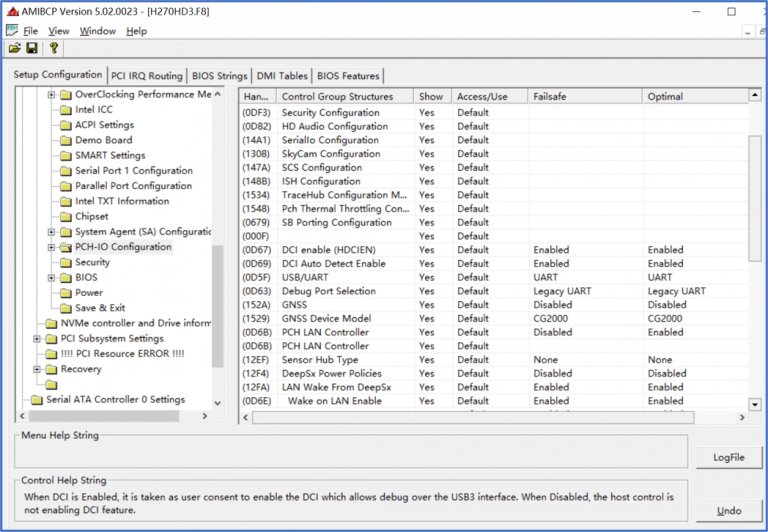Expand the PCI Subsystem Settings node

click(x=38, y=339)
